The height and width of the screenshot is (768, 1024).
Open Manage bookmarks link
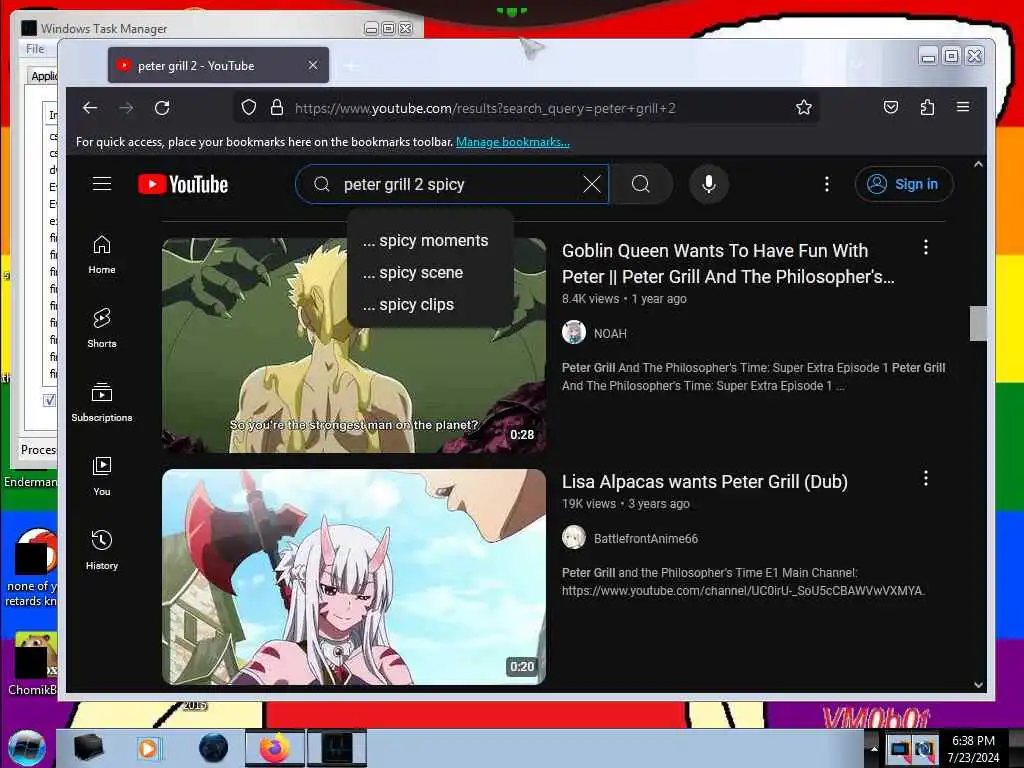tap(513, 142)
